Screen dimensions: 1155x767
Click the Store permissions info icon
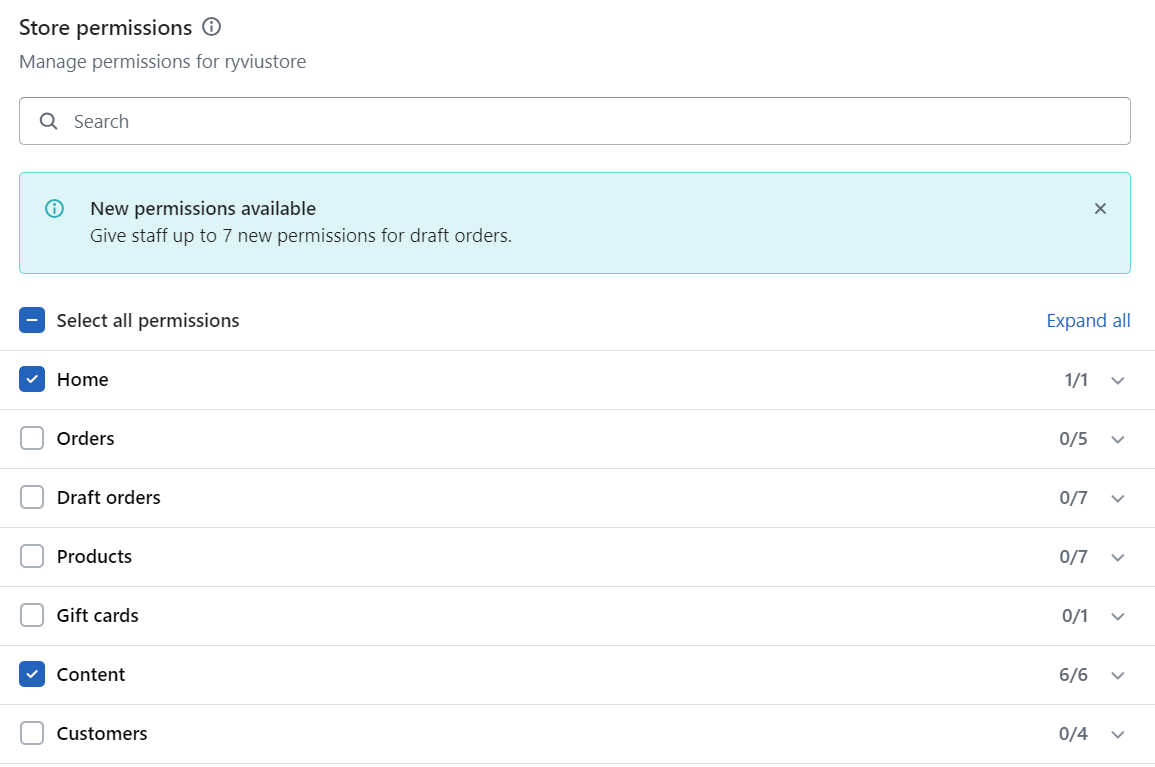pyautogui.click(x=211, y=27)
